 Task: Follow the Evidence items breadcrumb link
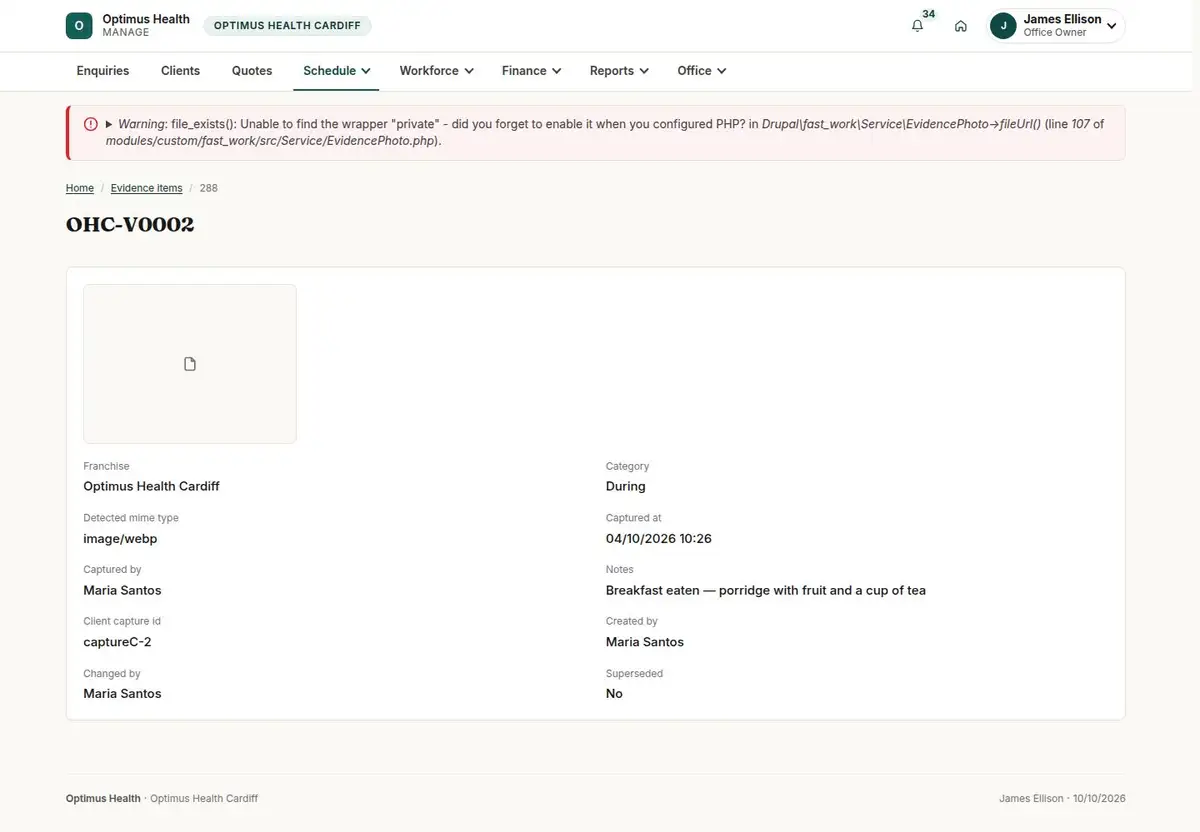[x=147, y=188]
